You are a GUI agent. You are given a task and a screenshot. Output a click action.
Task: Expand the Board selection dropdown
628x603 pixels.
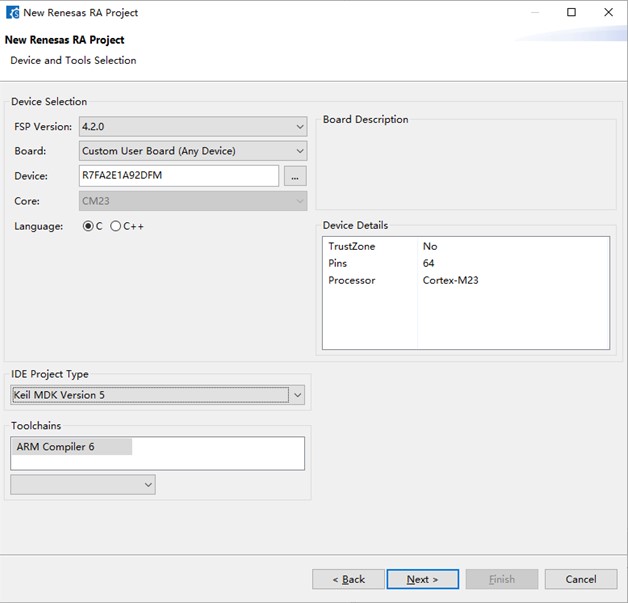192,151
